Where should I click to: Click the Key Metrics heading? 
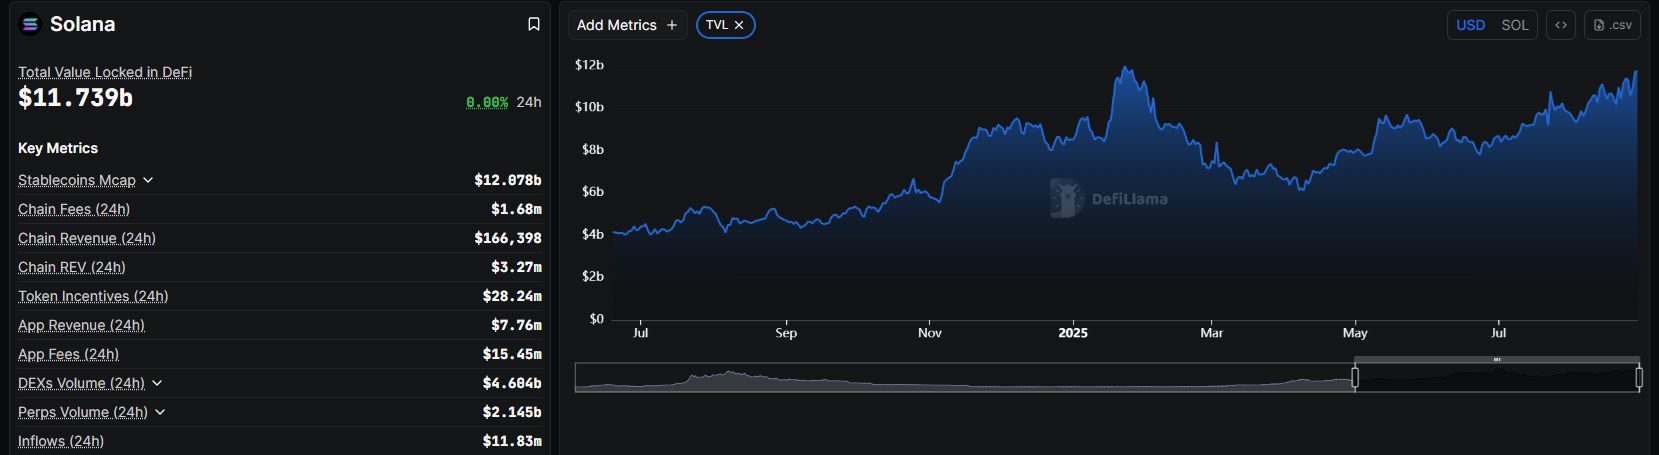click(58, 148)
